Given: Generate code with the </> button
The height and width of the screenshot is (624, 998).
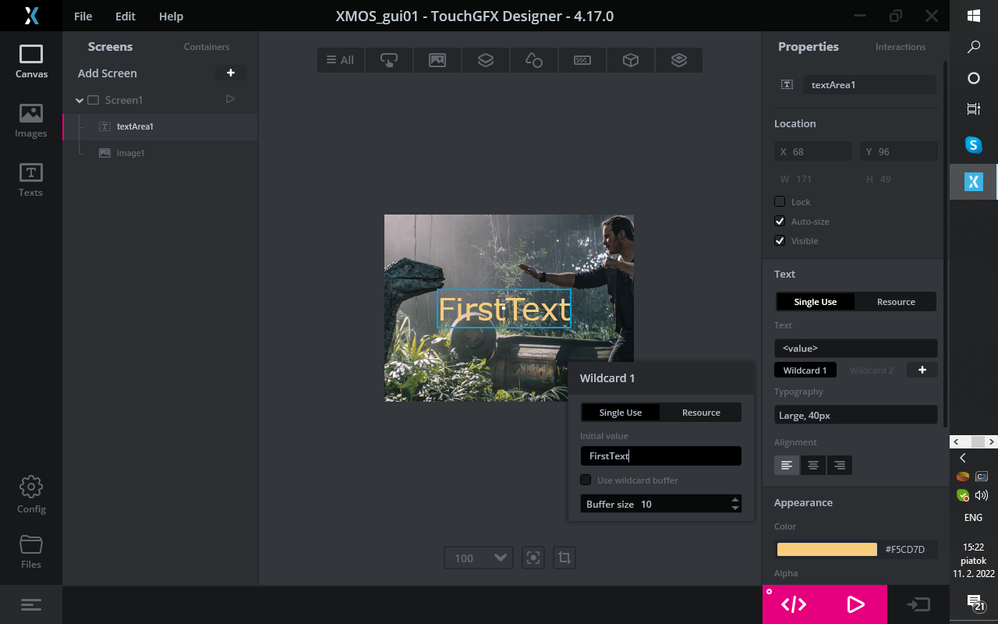Looking at the screenshot, I should [x=794, y=604].
